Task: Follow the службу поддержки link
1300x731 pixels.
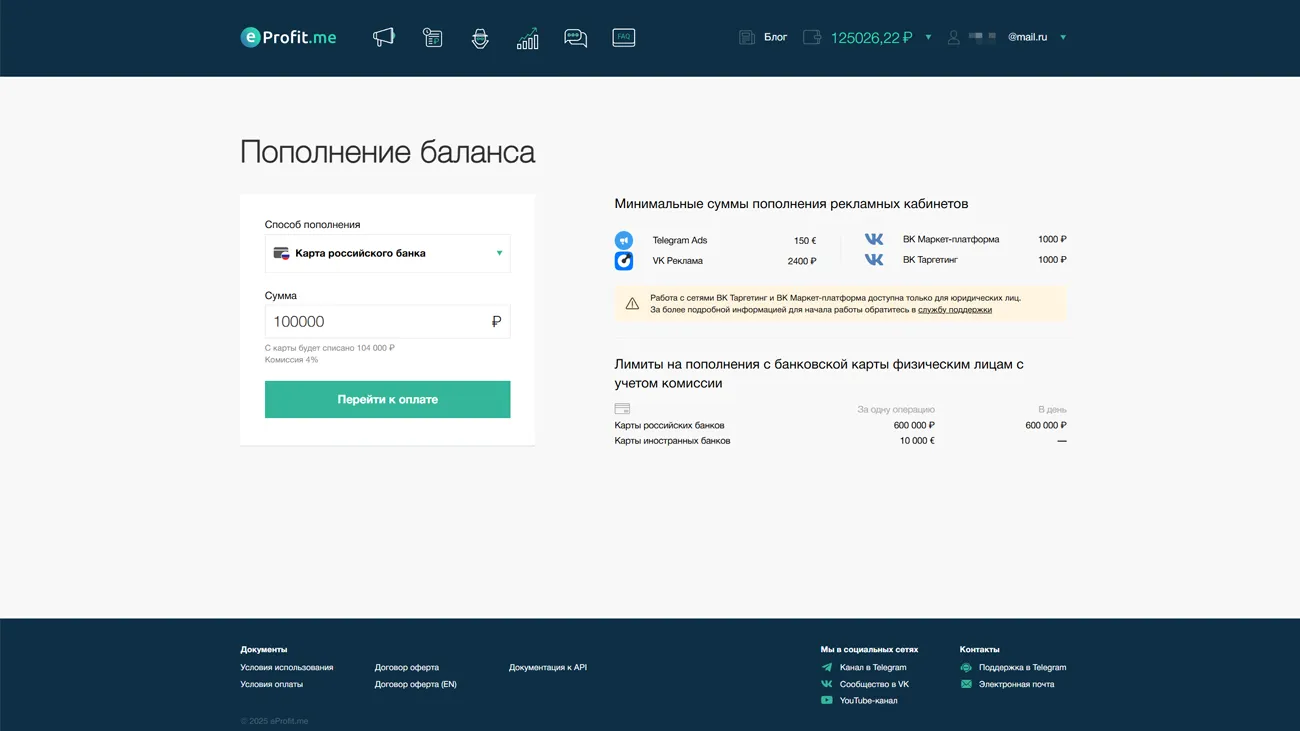Action: point(954,310)
